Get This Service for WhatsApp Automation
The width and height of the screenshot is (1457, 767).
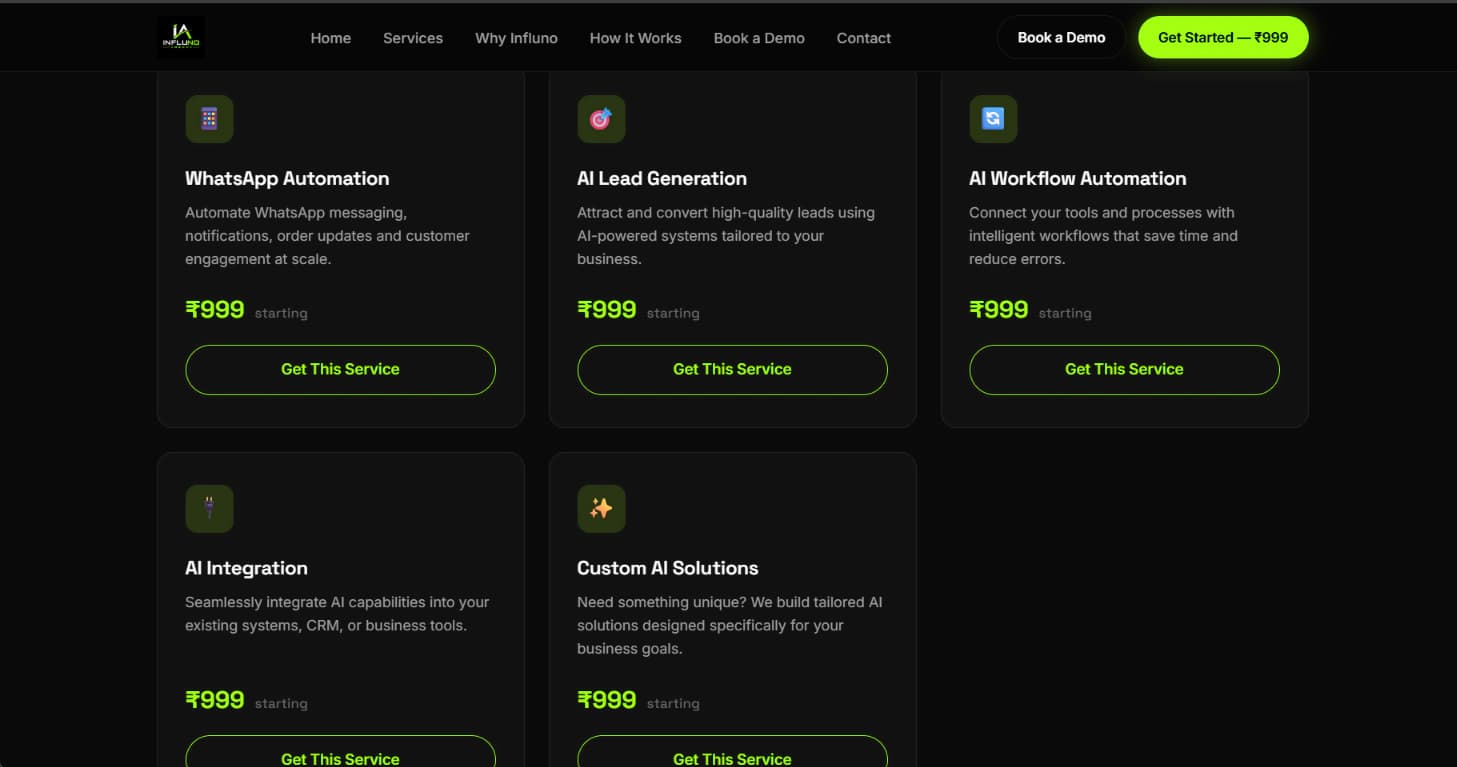tap(340, 369)
